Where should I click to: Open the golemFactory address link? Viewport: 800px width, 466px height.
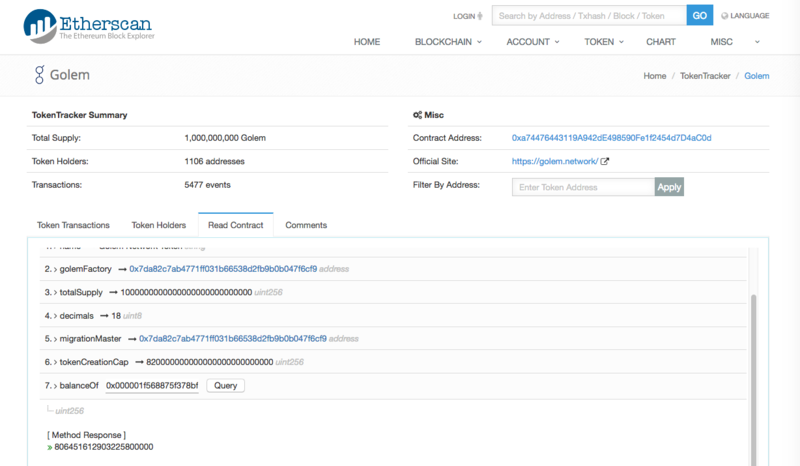(223, 269)
